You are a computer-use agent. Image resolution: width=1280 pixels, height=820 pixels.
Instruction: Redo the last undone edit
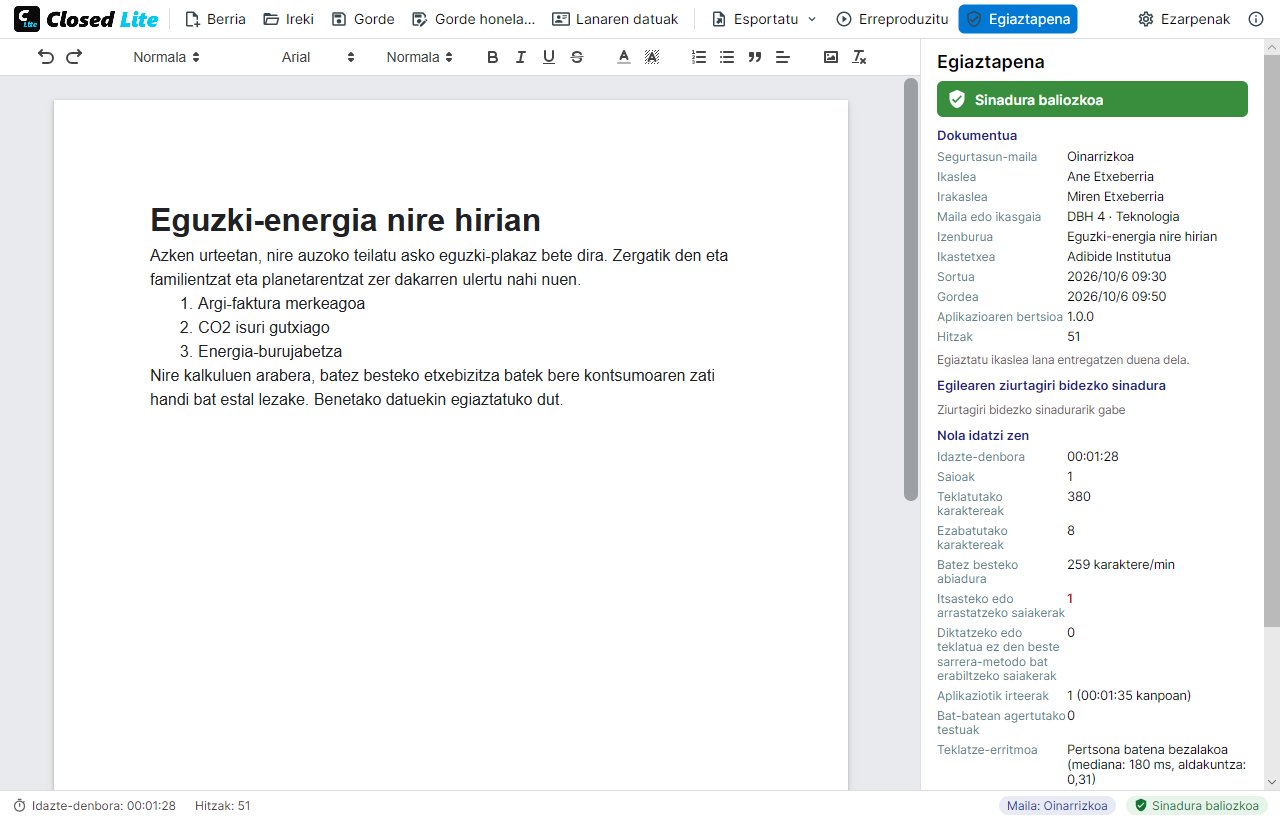tap(74, 57)
